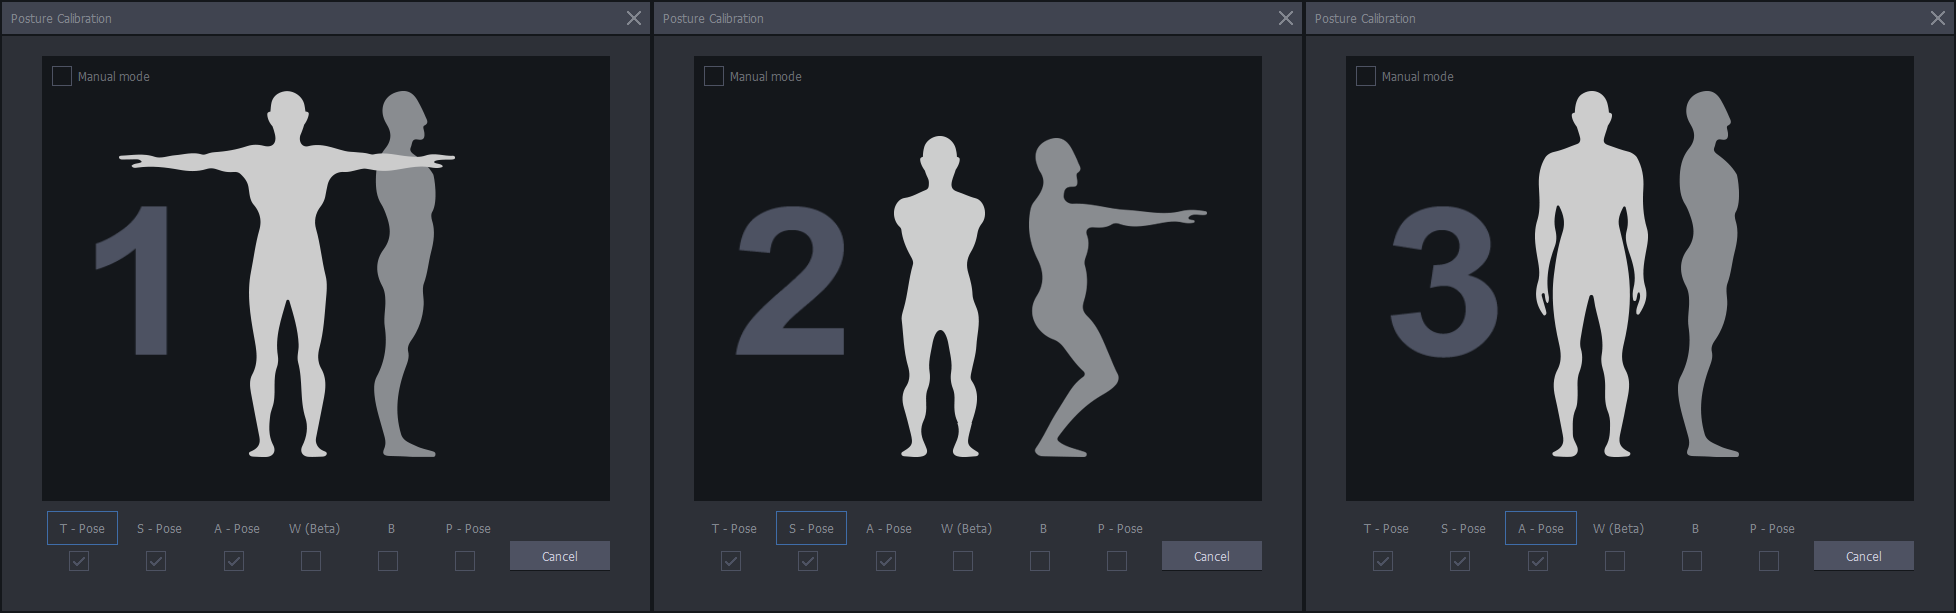Enable Manual mode in the step 2 dialog
The image size is (1956, 613).
point(714,76)
